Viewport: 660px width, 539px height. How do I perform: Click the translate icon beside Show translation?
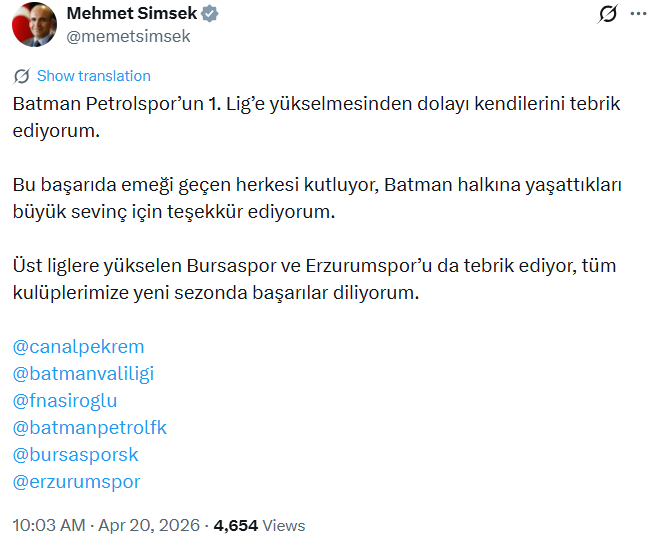coord(22,76)
